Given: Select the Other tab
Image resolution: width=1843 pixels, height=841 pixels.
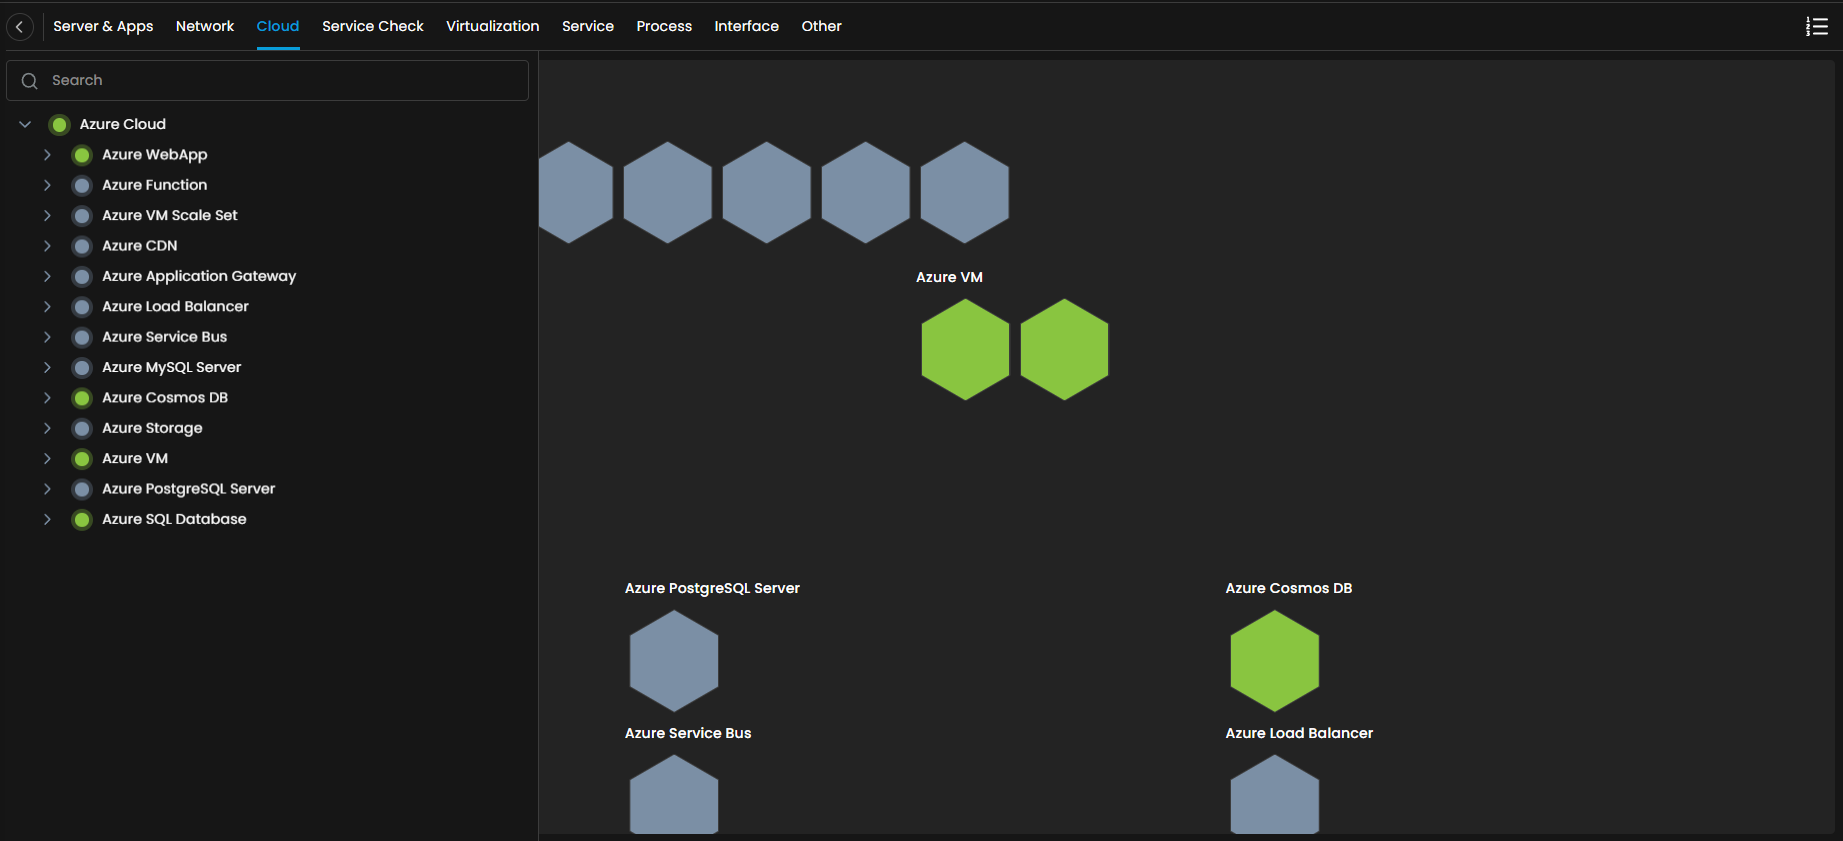Looking at the screenshot, I should [822, 27].
